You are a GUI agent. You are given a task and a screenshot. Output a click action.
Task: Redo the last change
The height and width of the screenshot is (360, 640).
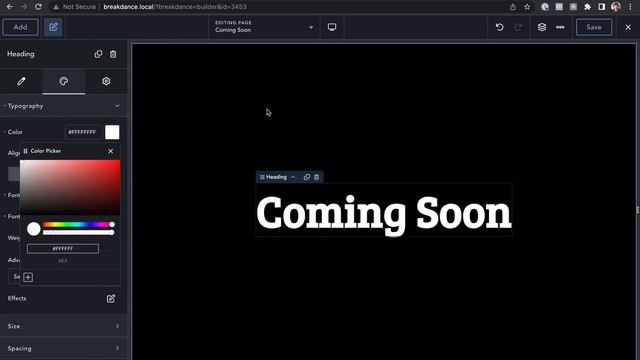point(518,27)
